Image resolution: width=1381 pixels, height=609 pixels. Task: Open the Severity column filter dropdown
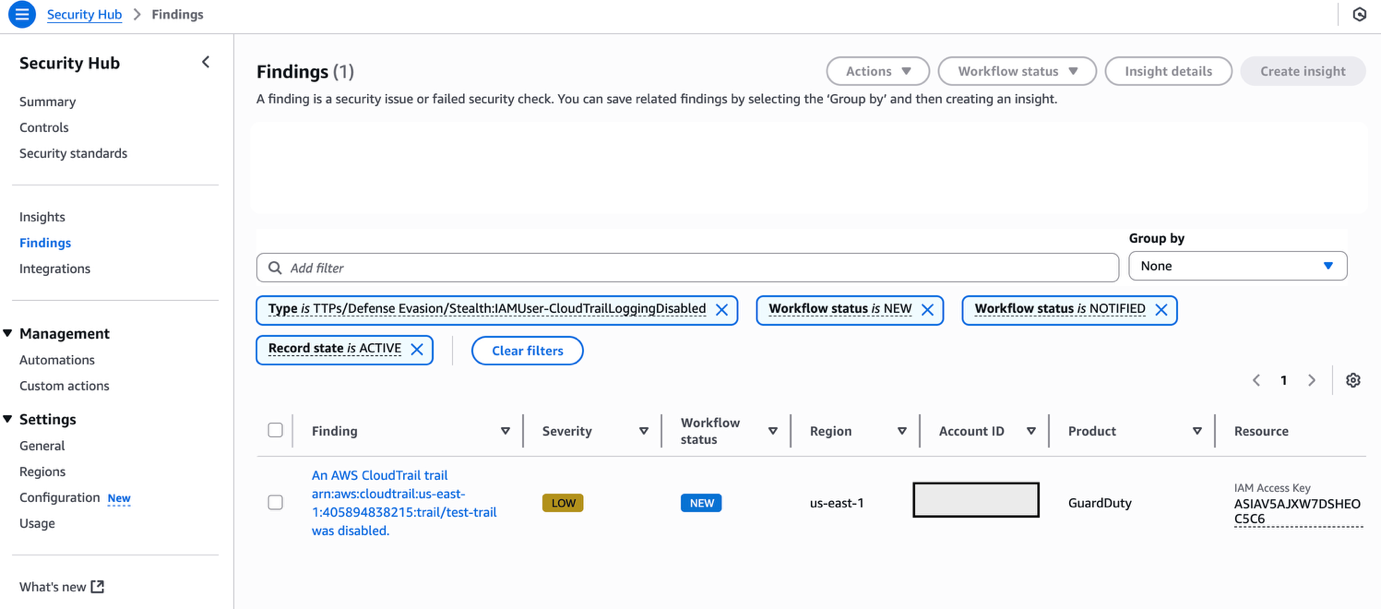pyautogui.click(x=644, y=430)
